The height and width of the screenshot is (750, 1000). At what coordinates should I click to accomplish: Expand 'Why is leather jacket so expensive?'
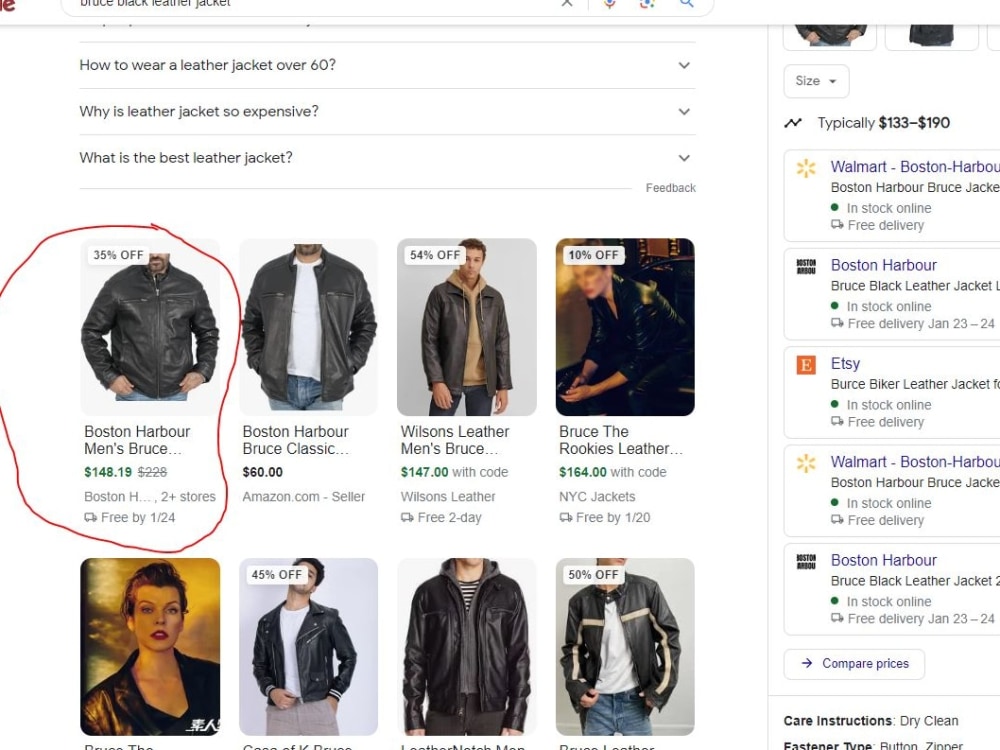[387, 112]
